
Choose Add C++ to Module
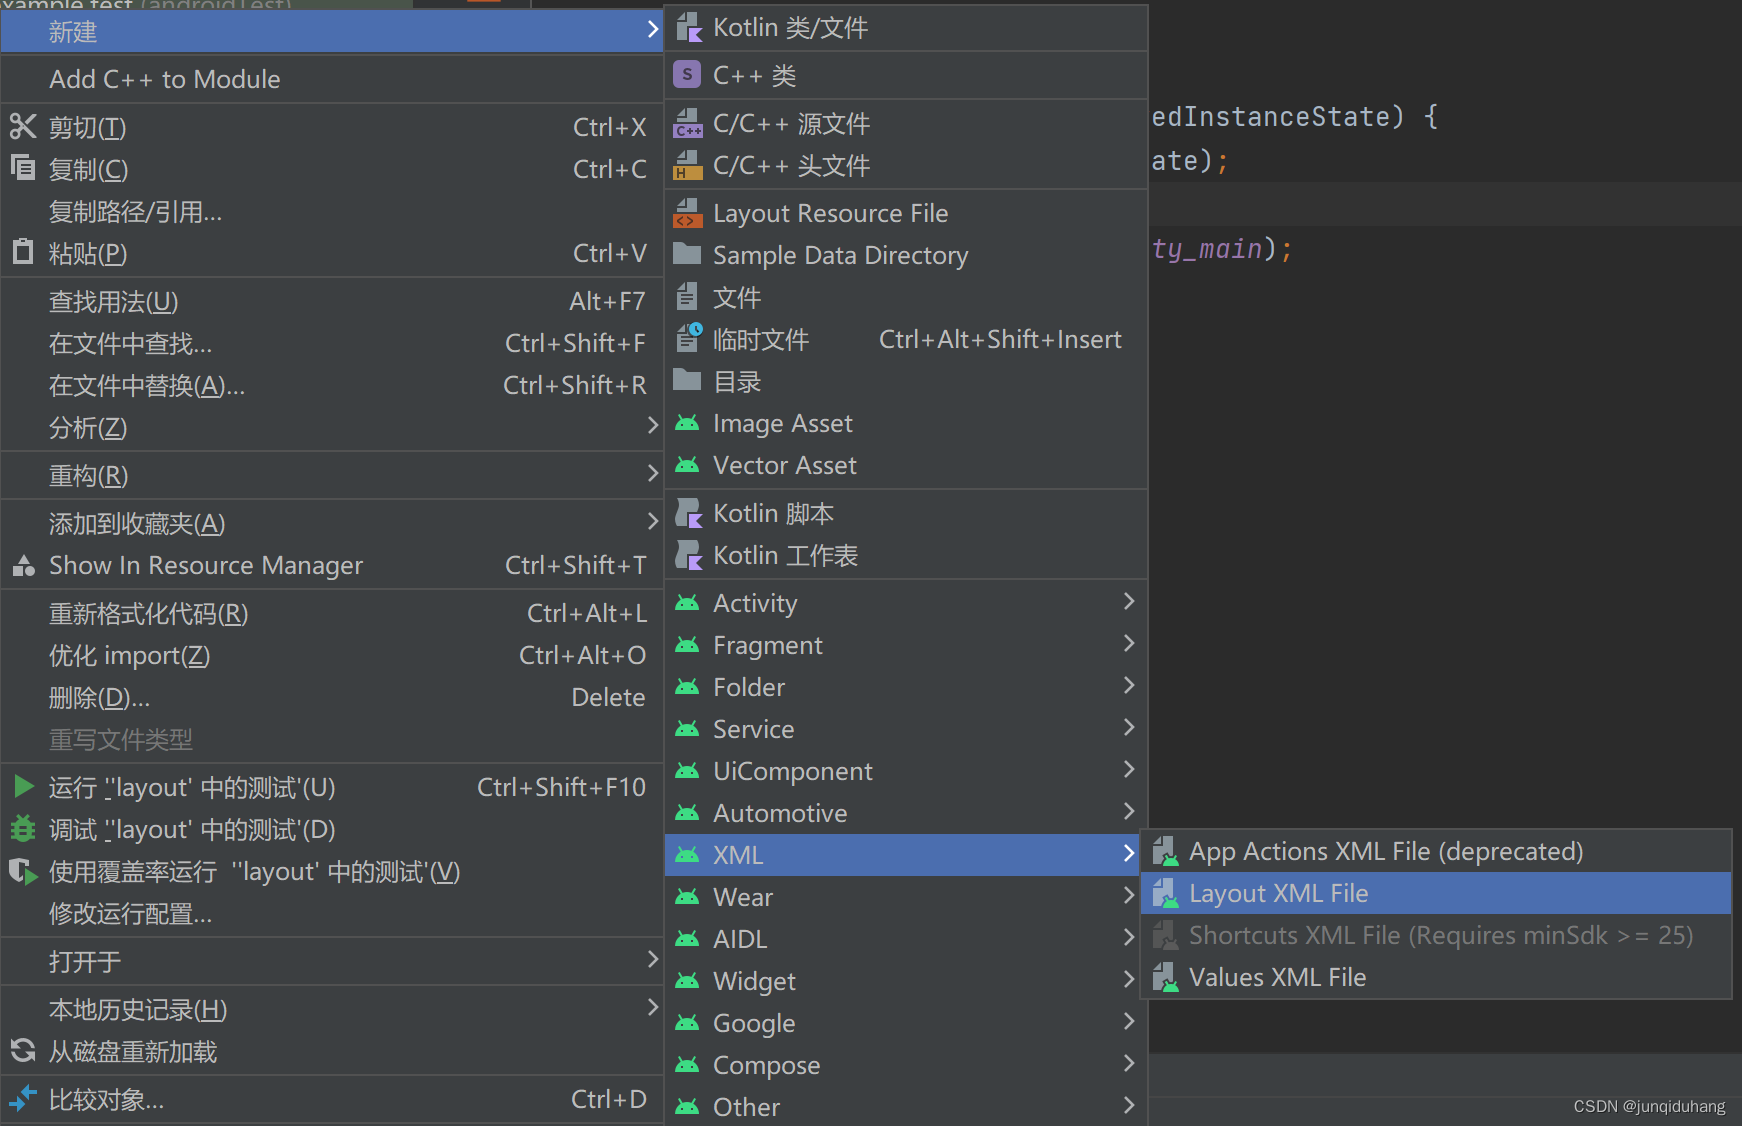pos(332,79)
